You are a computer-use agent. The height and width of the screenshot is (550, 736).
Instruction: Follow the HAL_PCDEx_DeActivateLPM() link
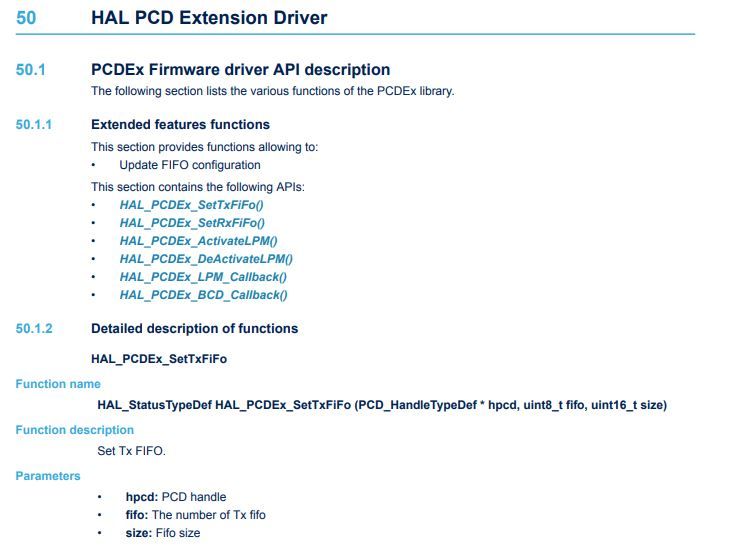pos(206,259)
